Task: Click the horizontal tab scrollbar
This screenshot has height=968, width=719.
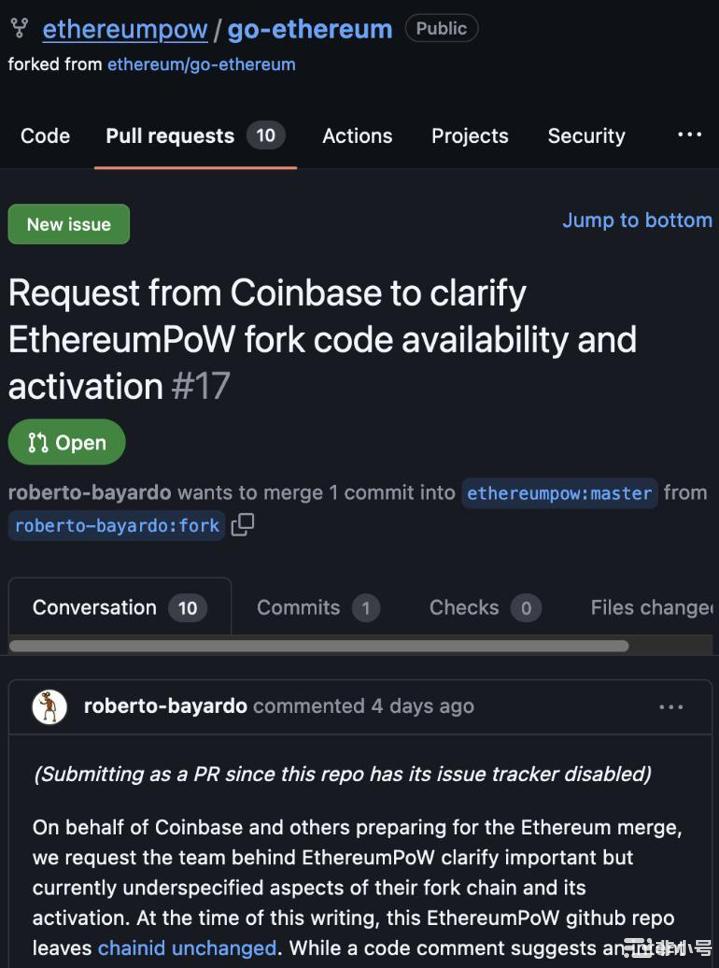Action: [x=318, y=646]
